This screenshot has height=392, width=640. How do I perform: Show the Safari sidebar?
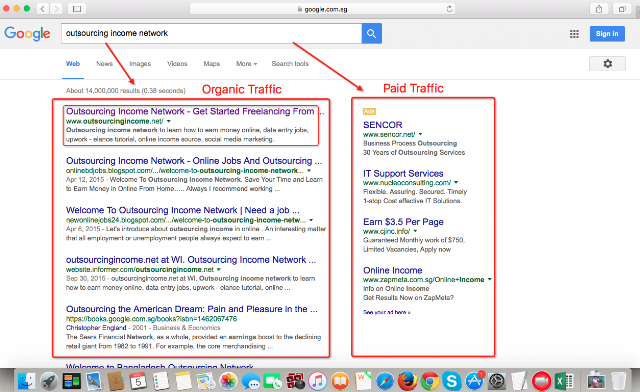[x=77, y=9]
